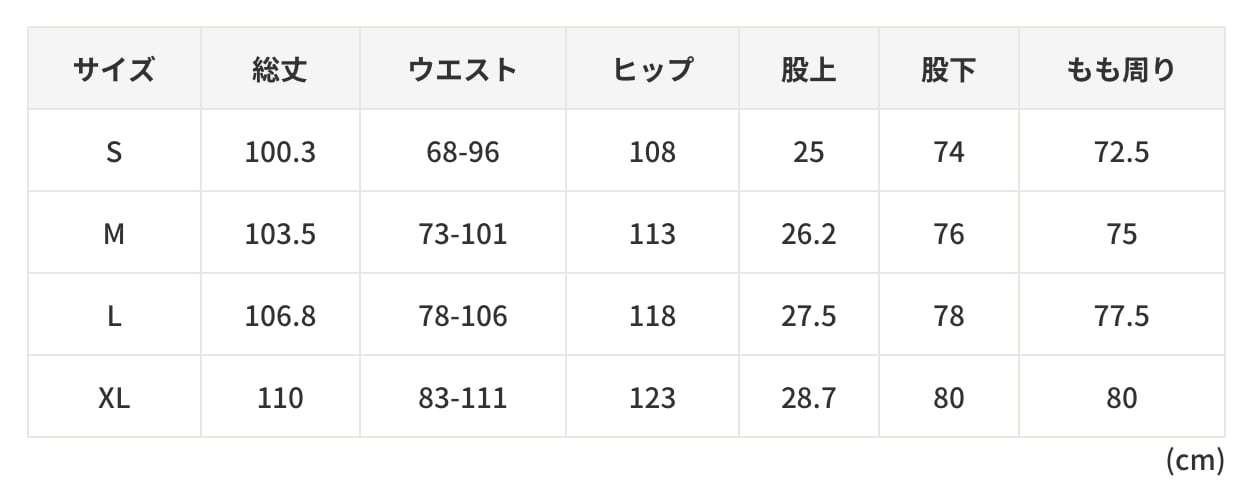This screenshot has height=494, width=1250.
Task: Select the 28.7 rise value cell
Action: (x=809, y=397)
